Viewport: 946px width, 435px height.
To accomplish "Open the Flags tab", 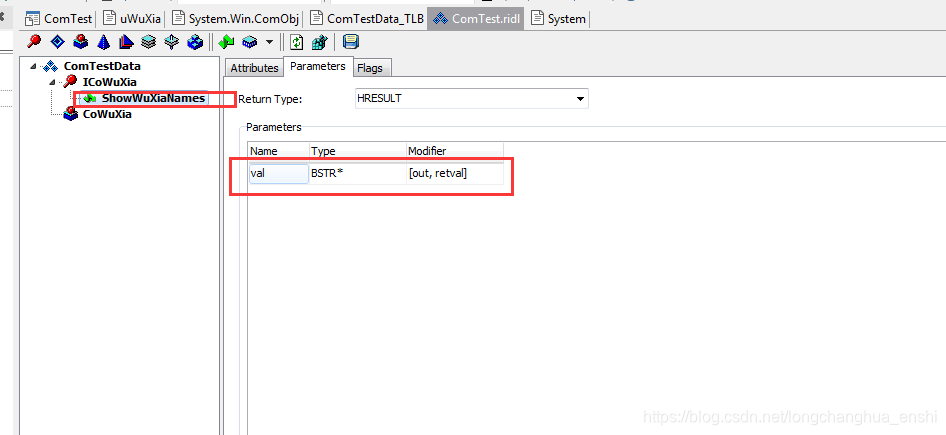I will 370,68.
